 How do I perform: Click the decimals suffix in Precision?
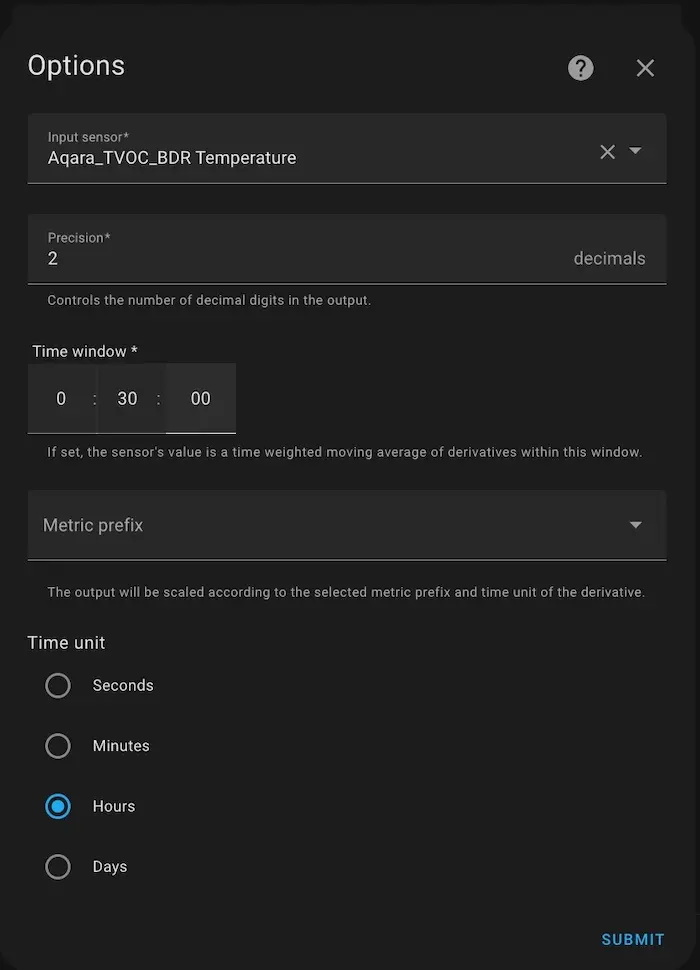(609, 258)
